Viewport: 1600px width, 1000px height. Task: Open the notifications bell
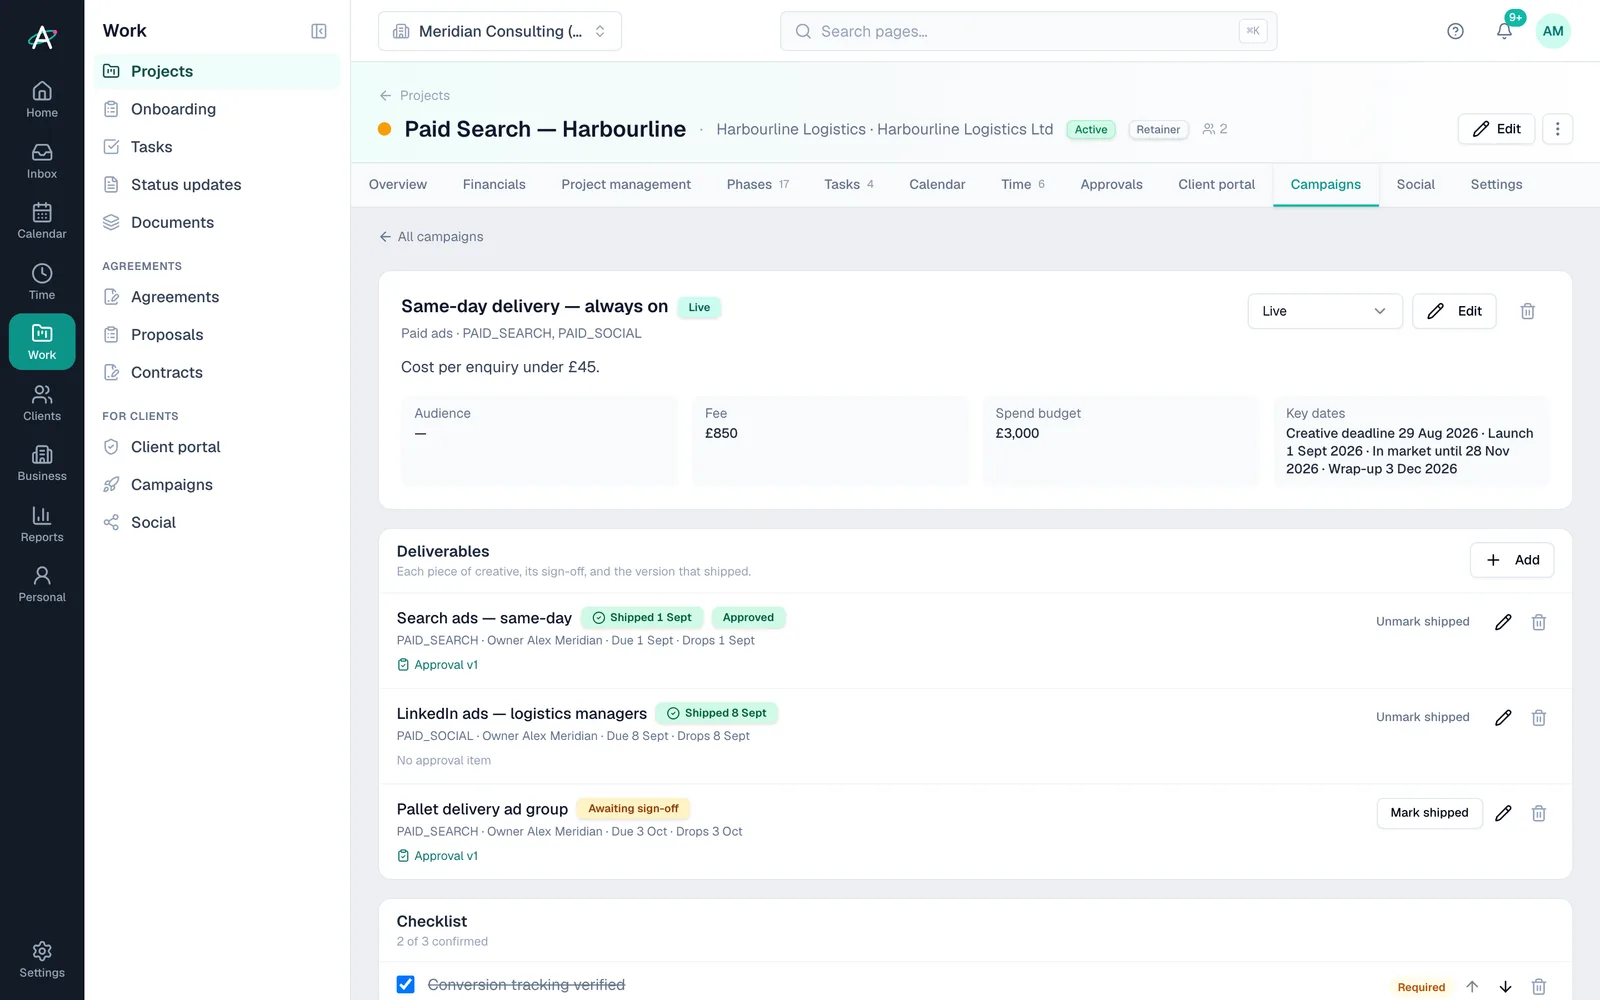pyautogui.click(x=1504, y=31)
